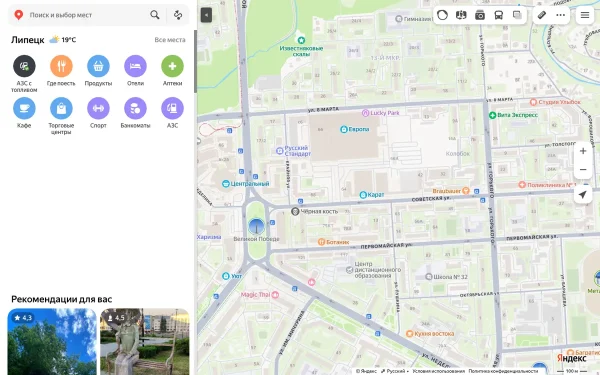The image size is (600, 375).
Task: Click the Яндекс logo on the map
Action: (x=571, y=358)
